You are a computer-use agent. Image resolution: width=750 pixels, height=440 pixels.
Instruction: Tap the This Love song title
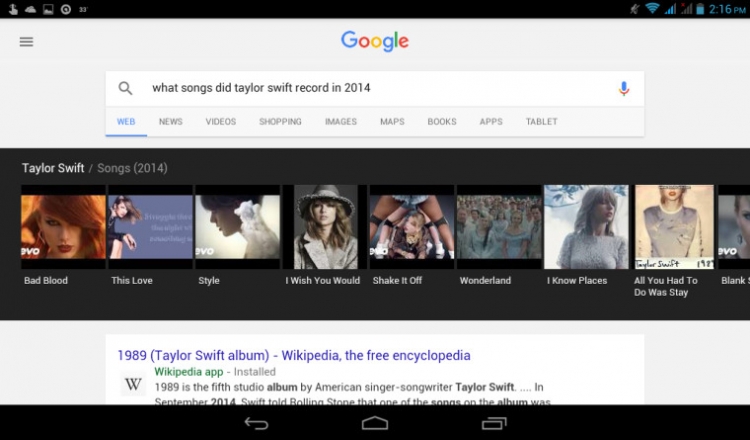(x=132, y=281)
